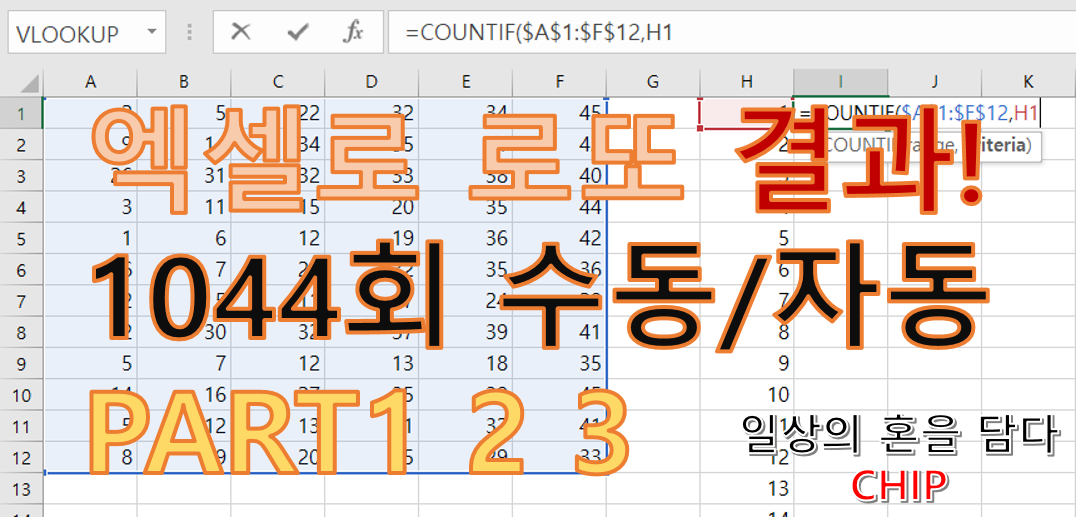The height and width of the screenshot is (518, 1076).
Task: Click cell C9 containing 12
Action: 278,364
